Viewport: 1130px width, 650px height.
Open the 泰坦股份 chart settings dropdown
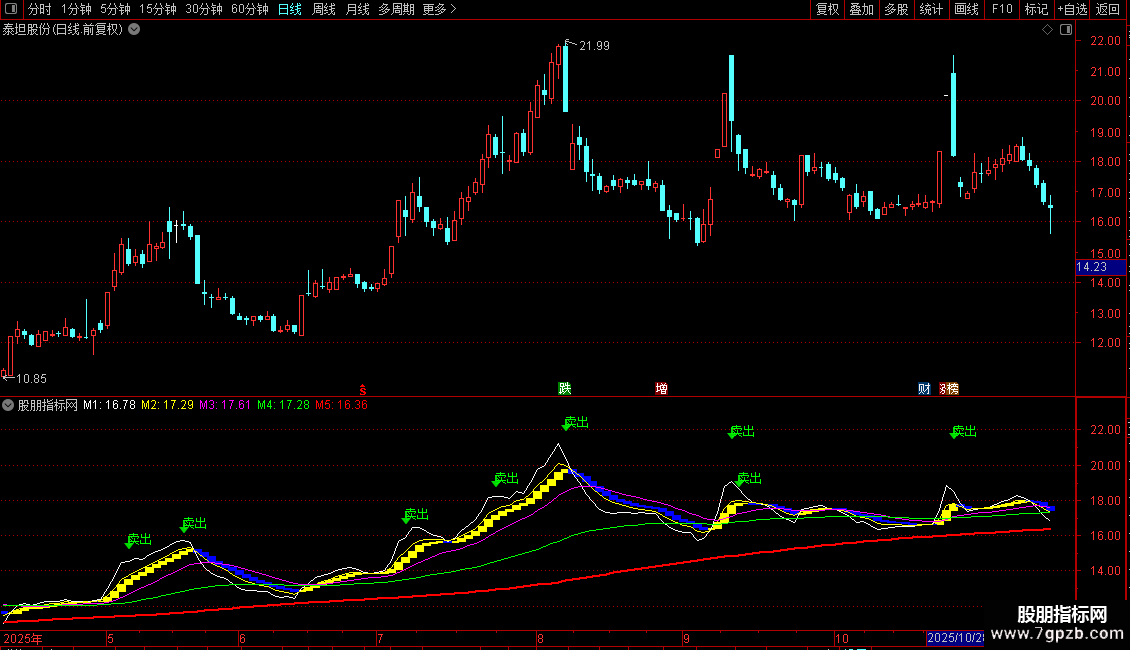(134, 30)
